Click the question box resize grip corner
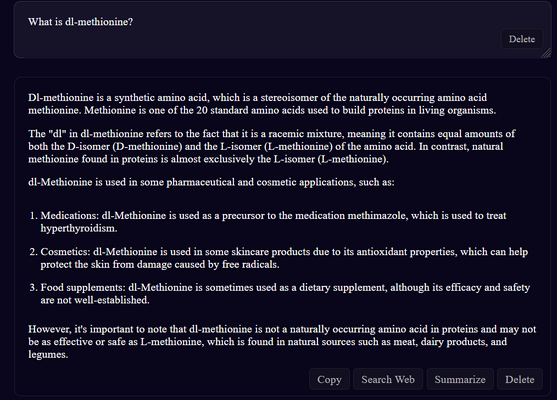Viewport: 557px width, 400px height. [547, 53]
